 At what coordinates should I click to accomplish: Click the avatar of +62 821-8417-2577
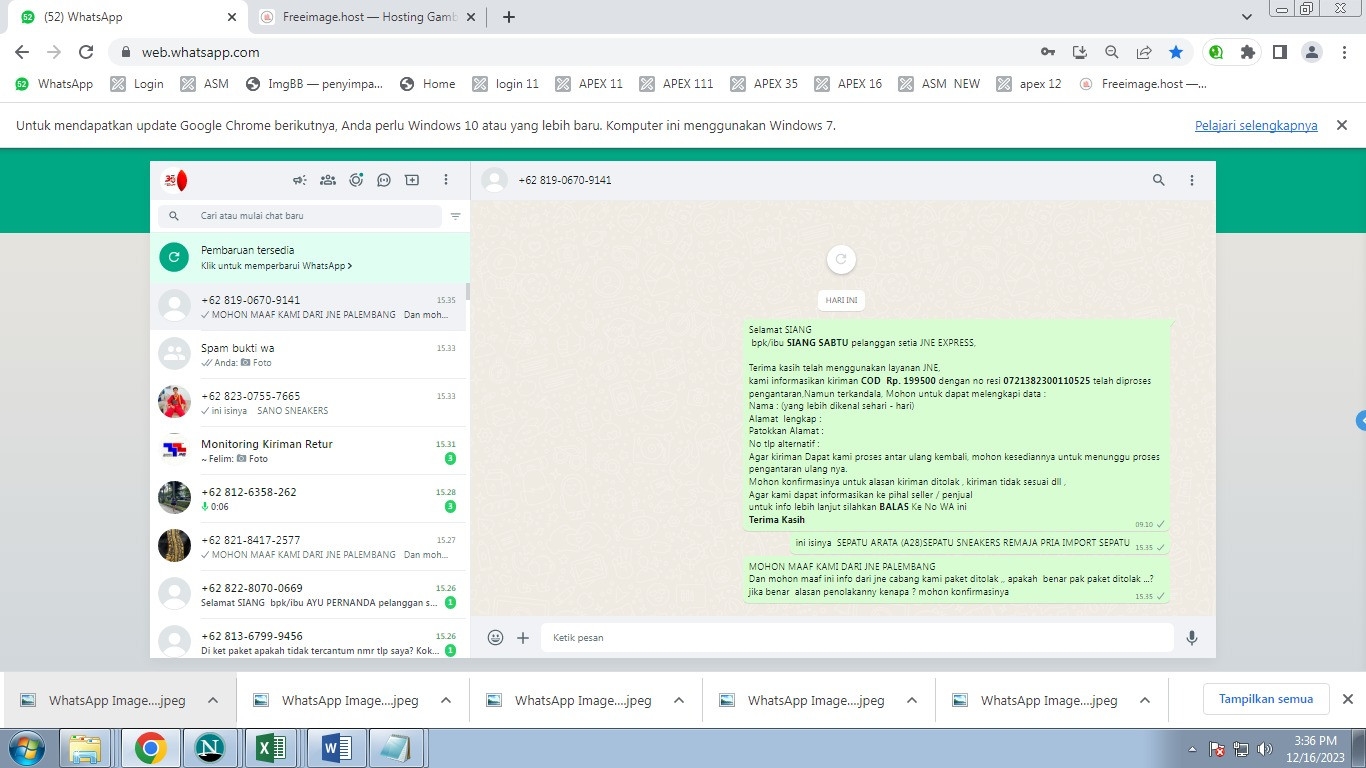point(174,546)
